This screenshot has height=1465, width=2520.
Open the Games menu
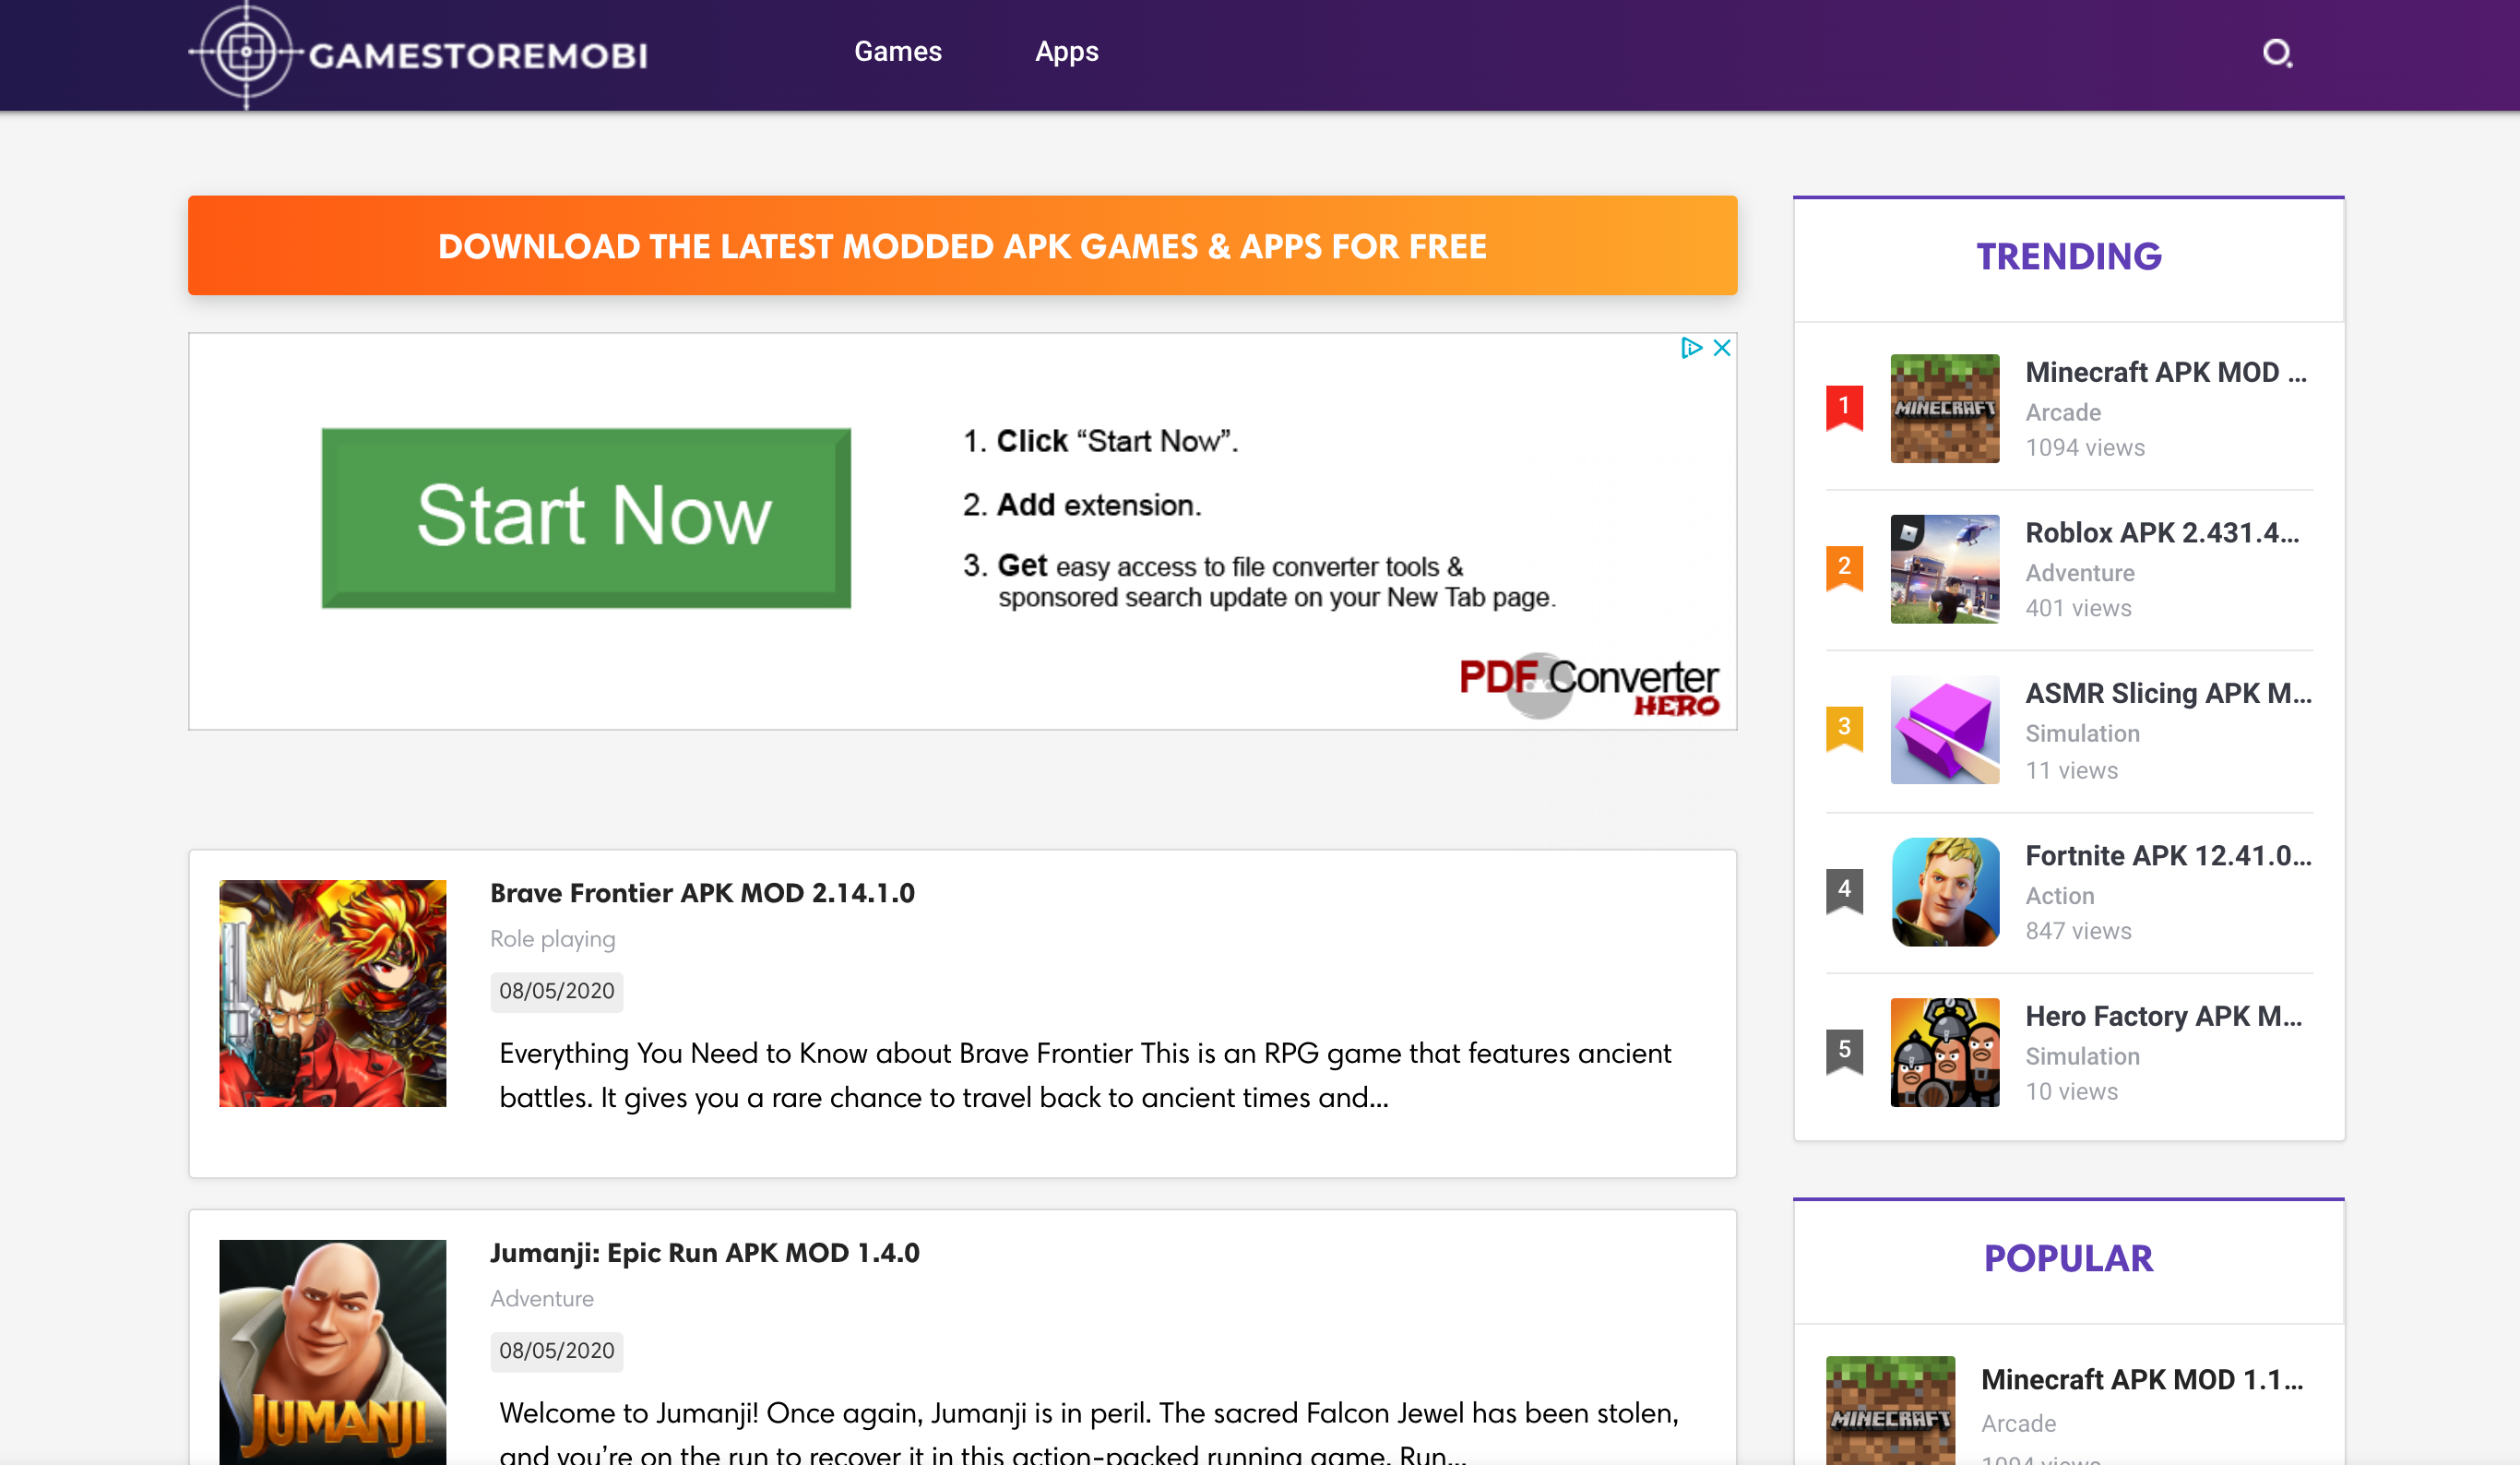pos(897,51)
